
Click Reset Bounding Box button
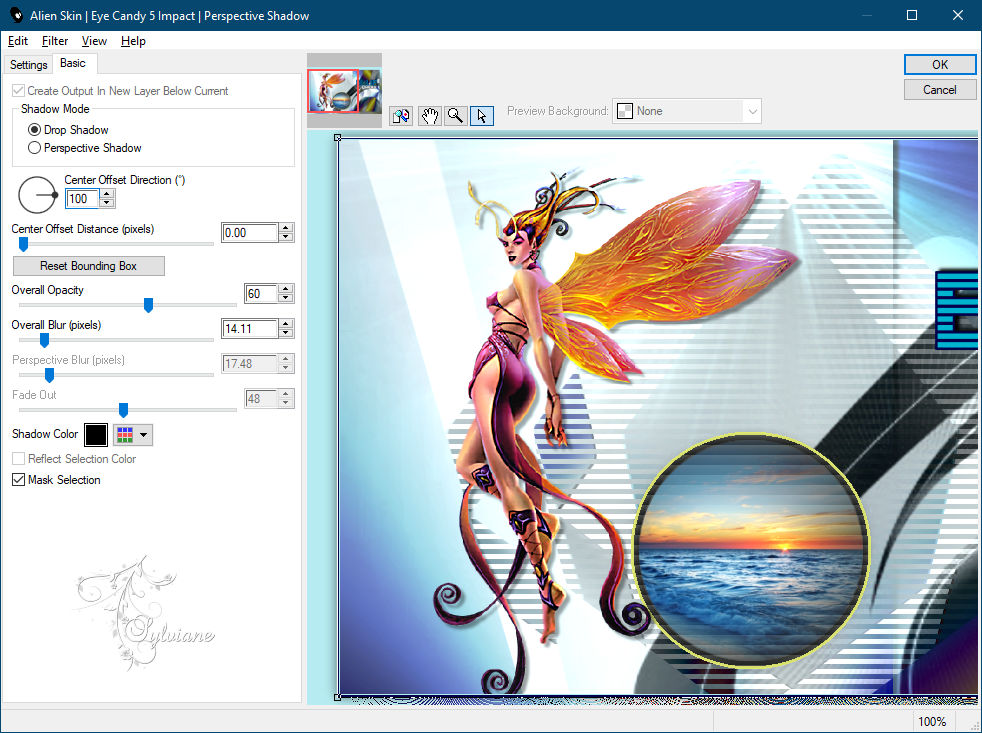(89, 266)
